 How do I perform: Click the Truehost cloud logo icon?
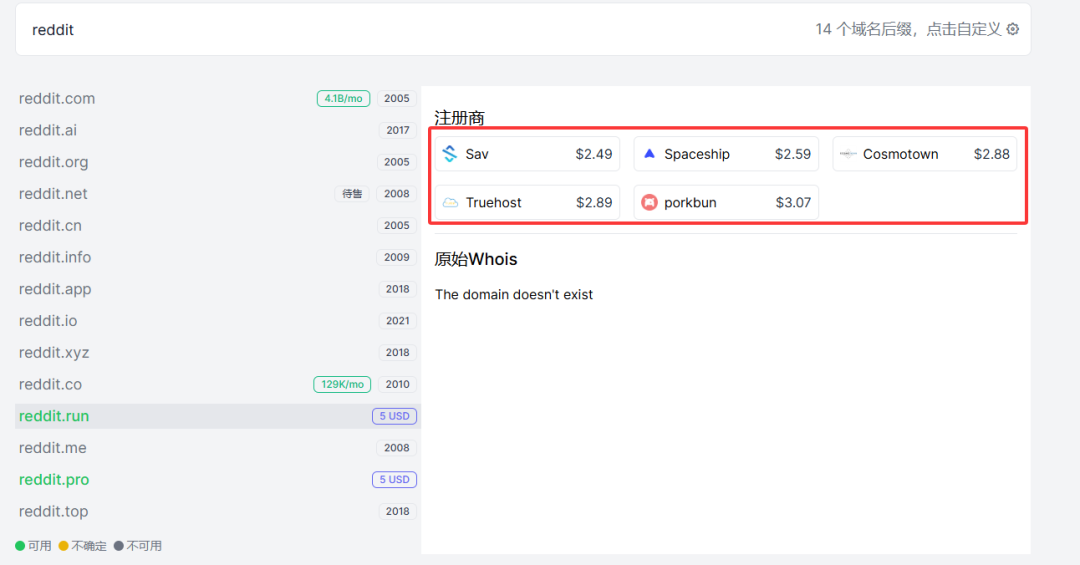tap(450, 203)
